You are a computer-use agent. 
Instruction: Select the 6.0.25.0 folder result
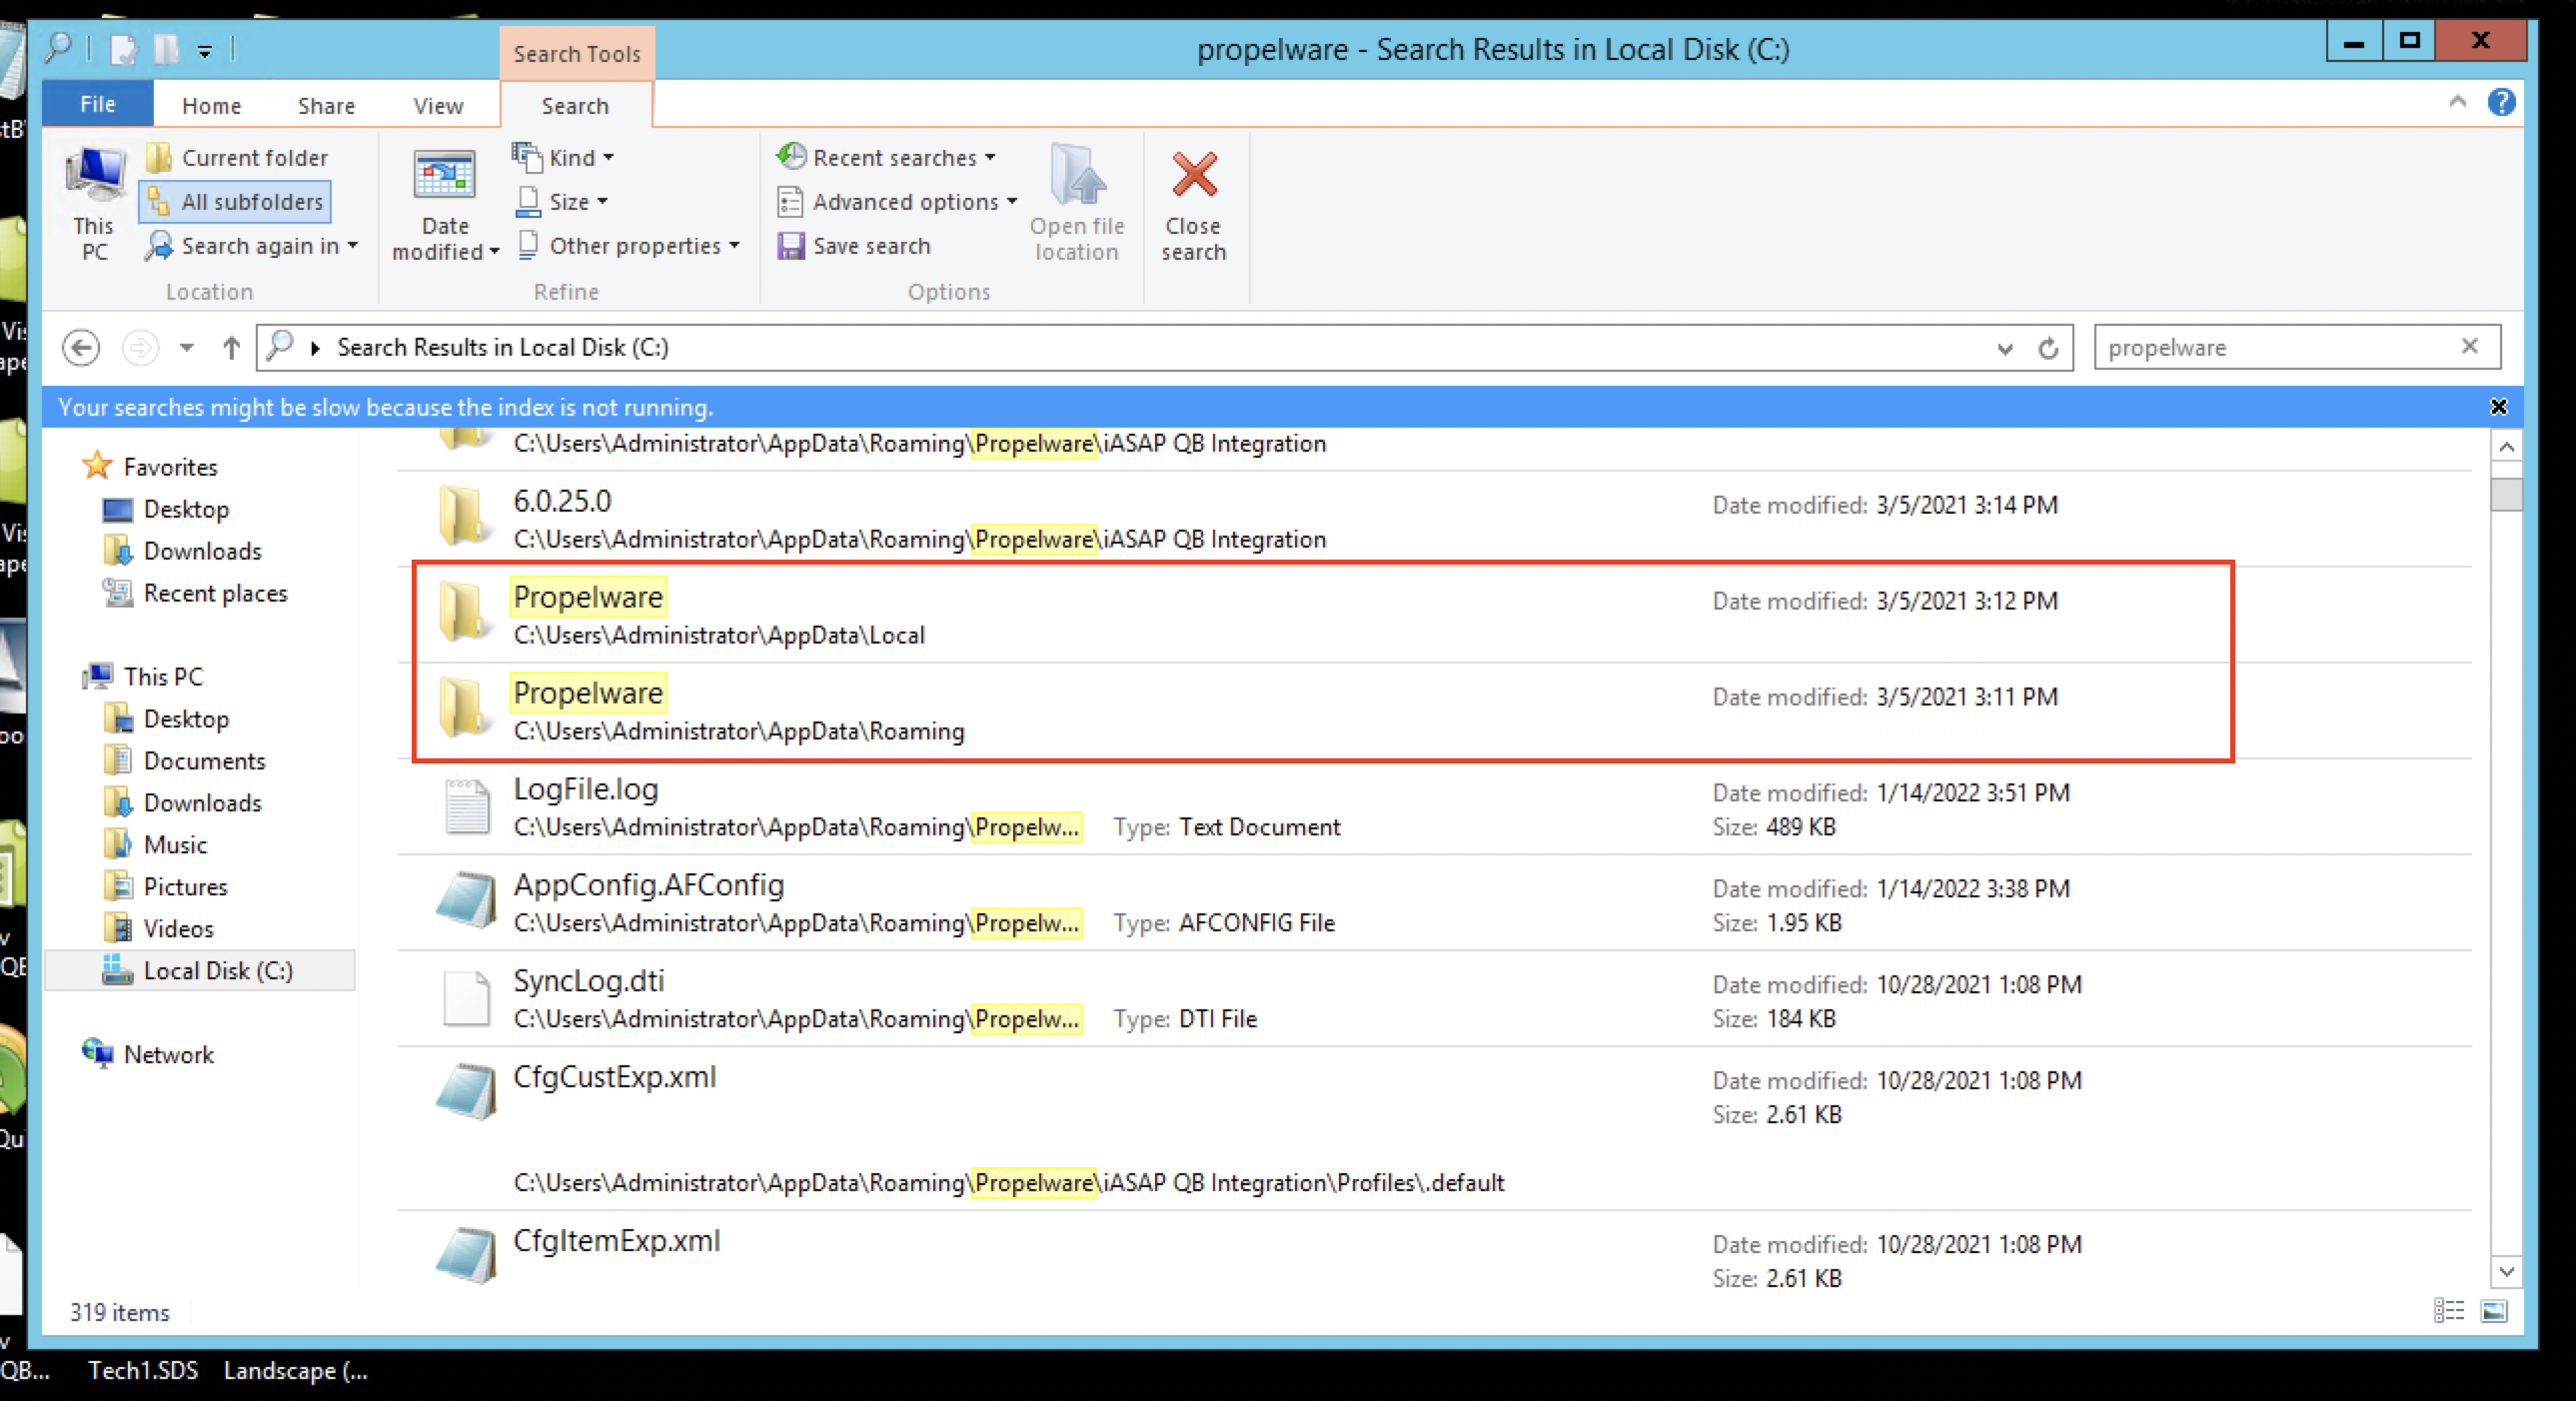click(x=1434, y=519)
